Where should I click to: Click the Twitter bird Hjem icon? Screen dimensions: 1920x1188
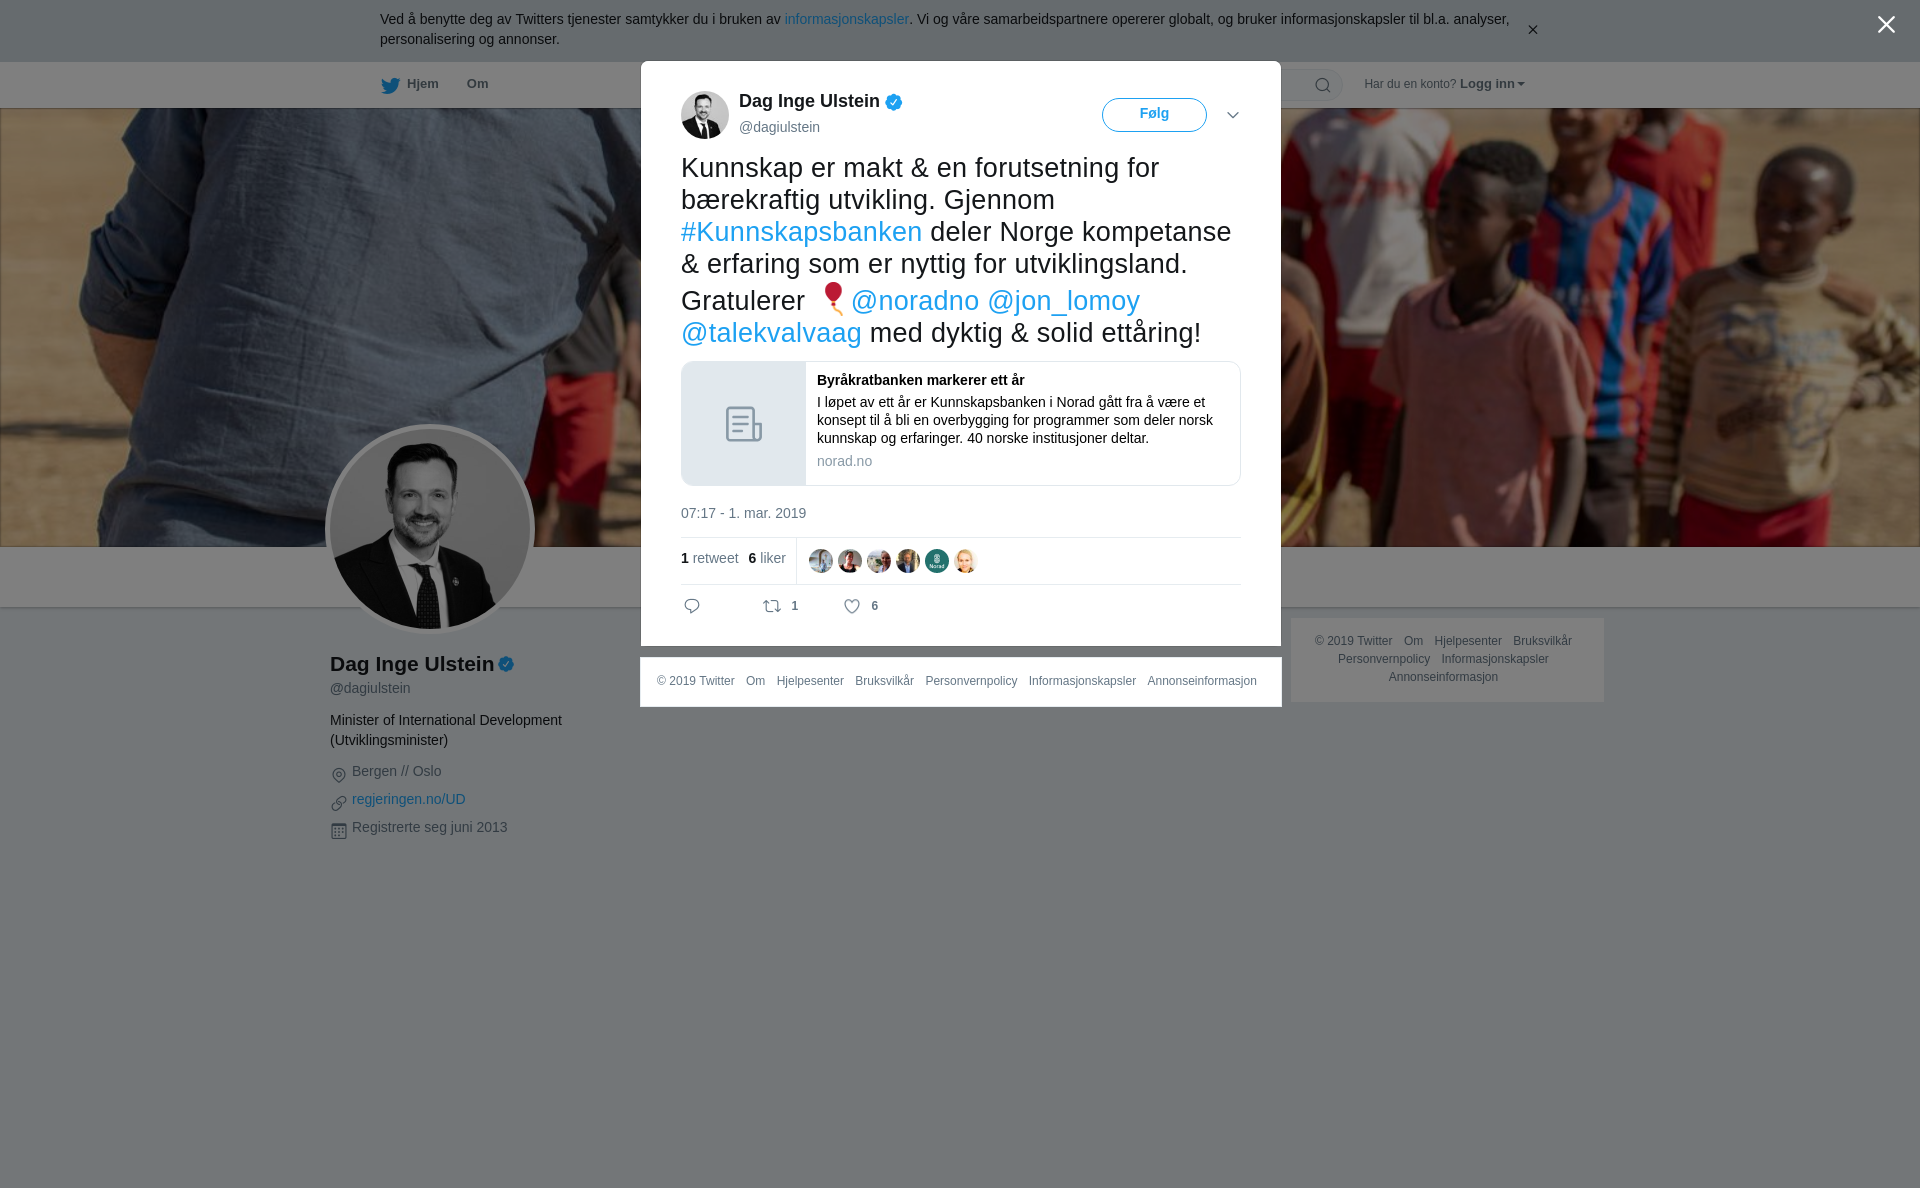pos(390,85)
